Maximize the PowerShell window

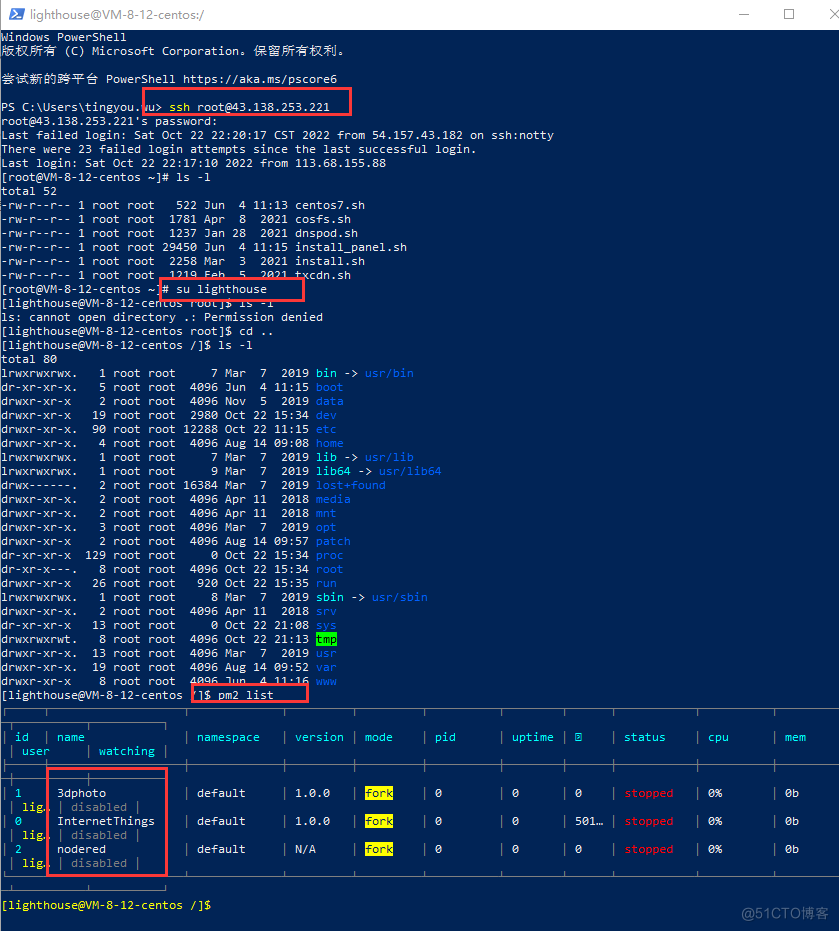point(789,14)
